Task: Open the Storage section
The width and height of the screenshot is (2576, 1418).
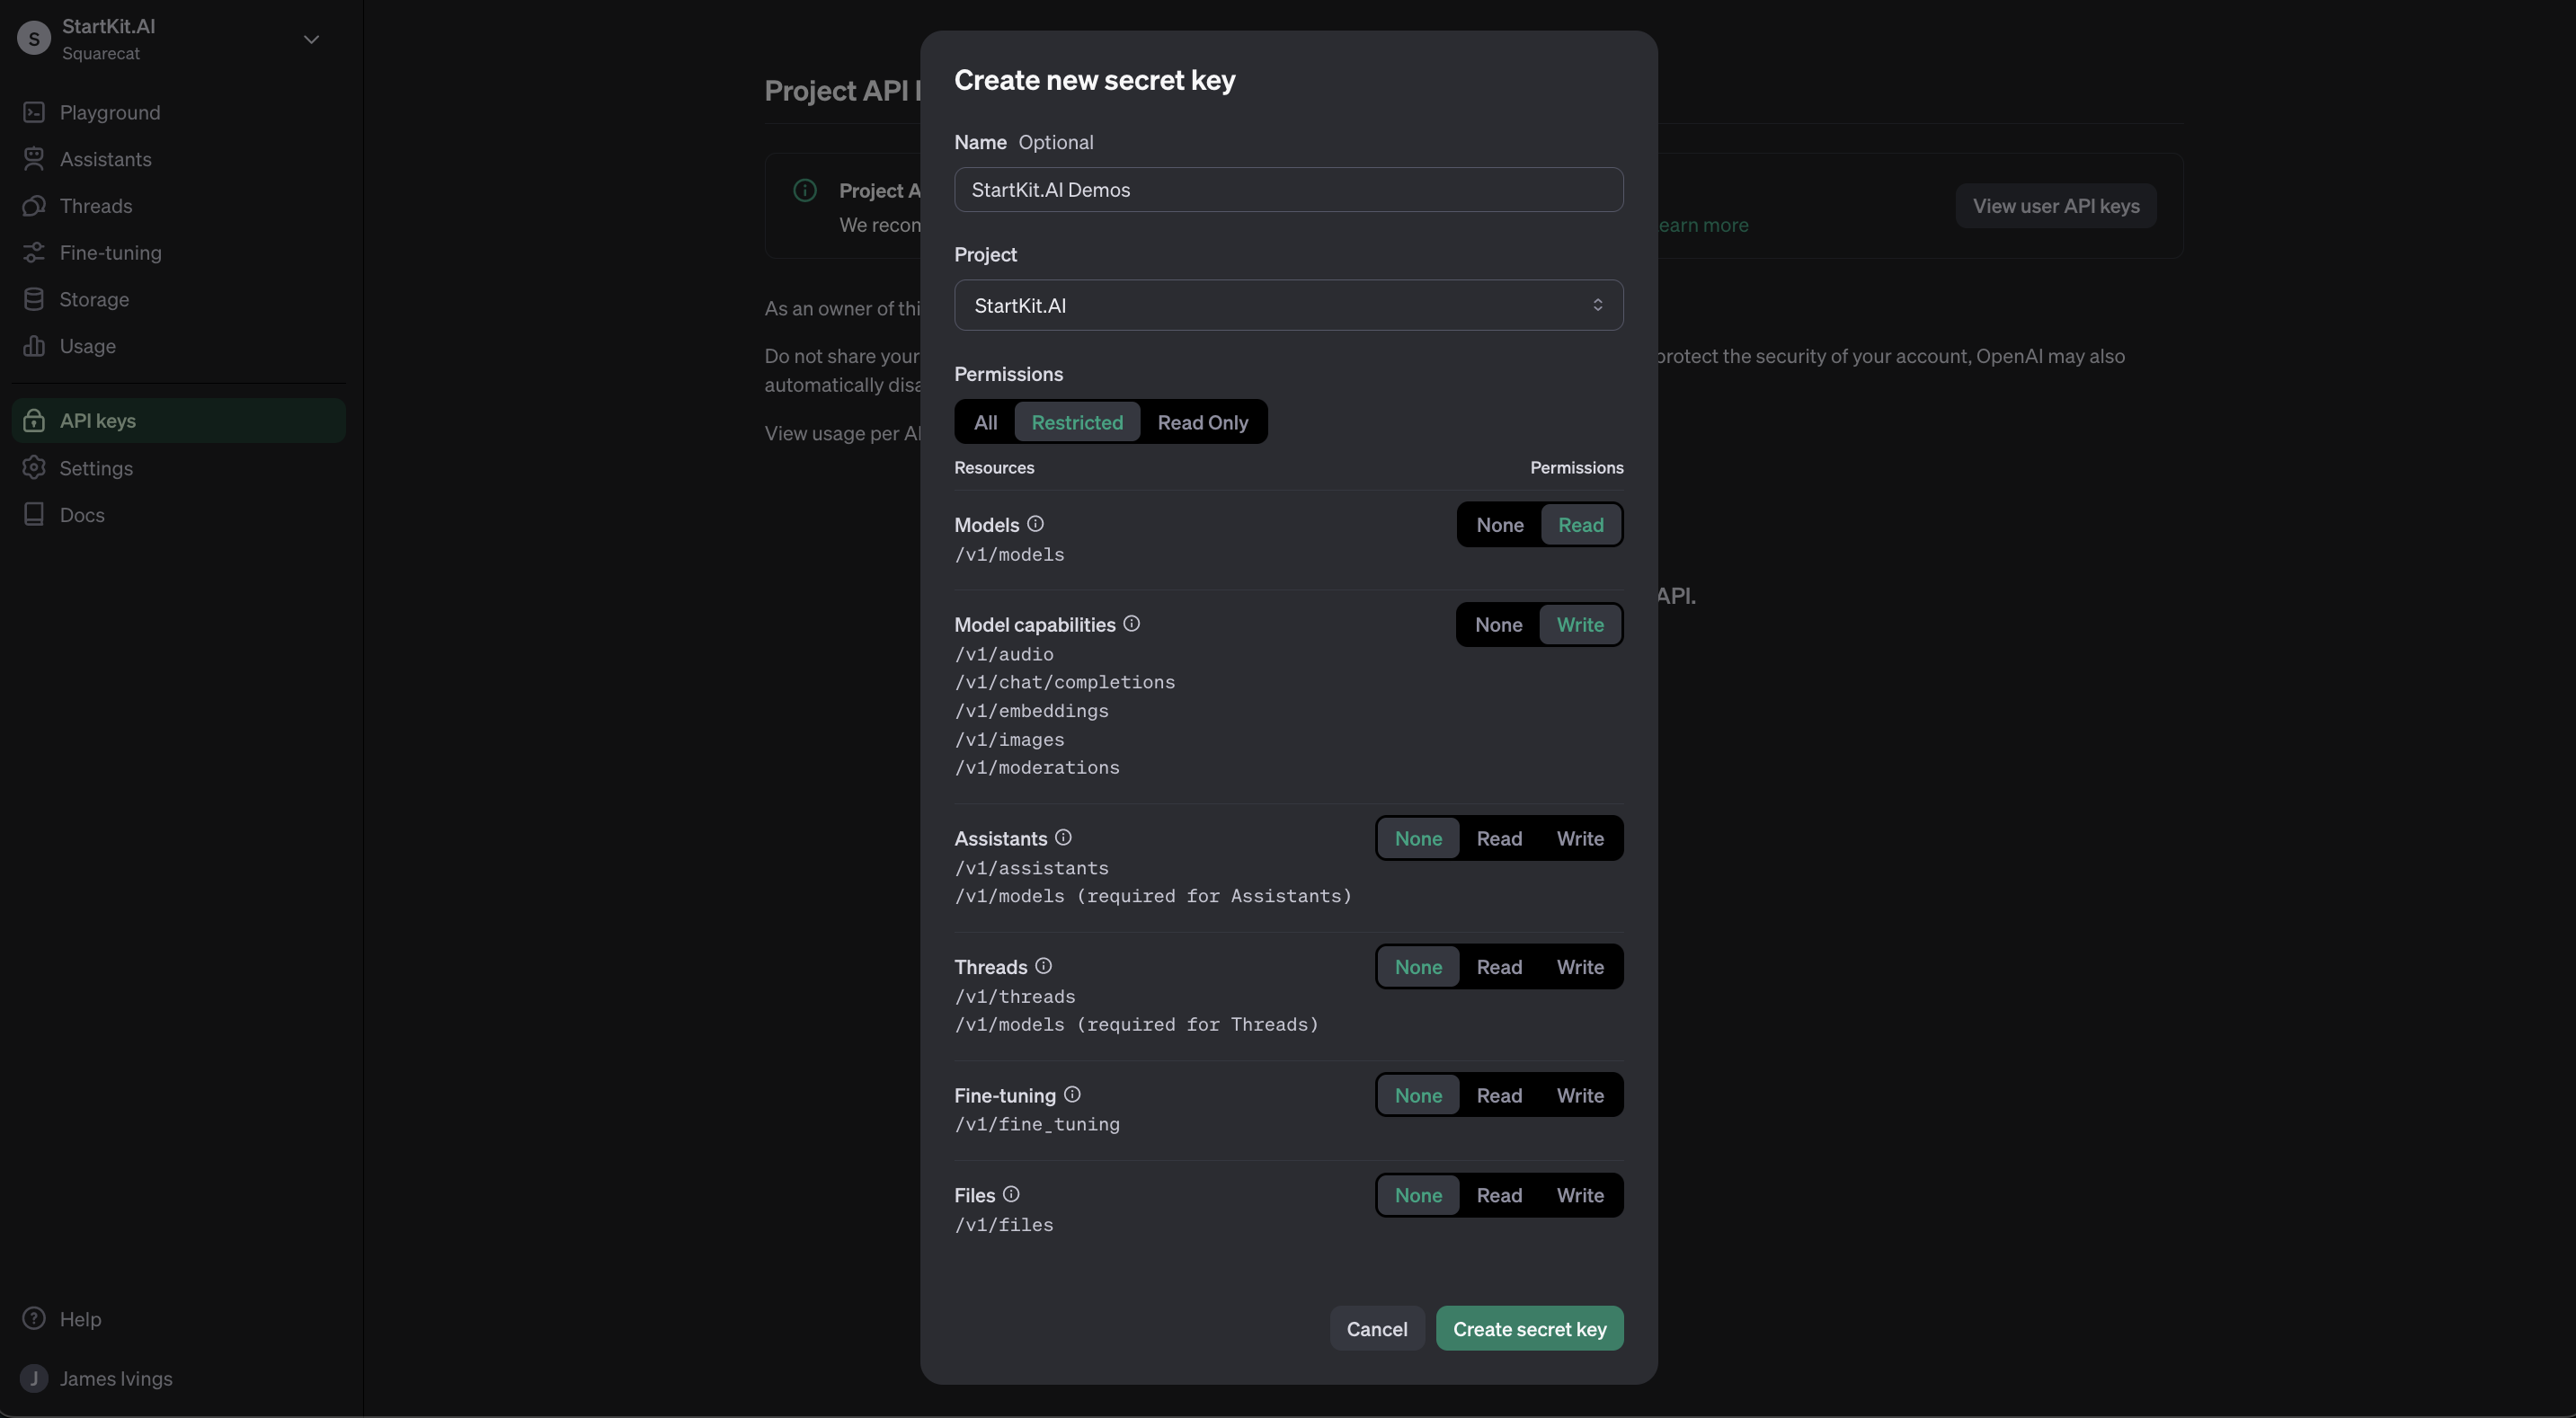Action: (x=93, y=299)
